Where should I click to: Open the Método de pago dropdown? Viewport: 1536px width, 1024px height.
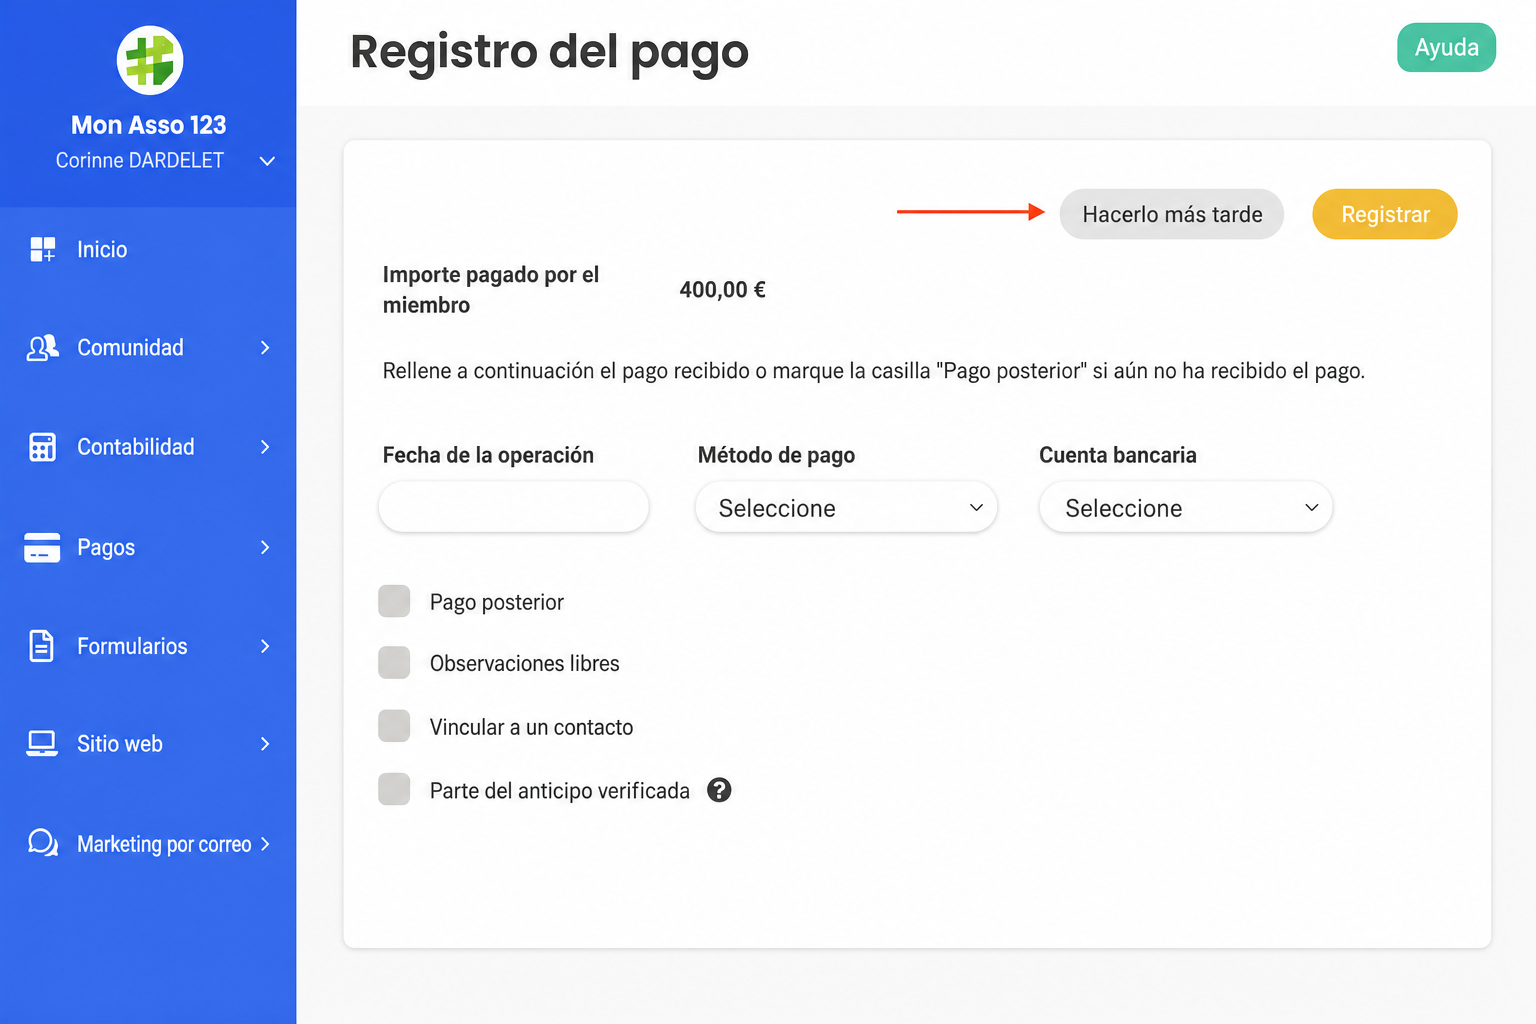click(x=846, y=507)
